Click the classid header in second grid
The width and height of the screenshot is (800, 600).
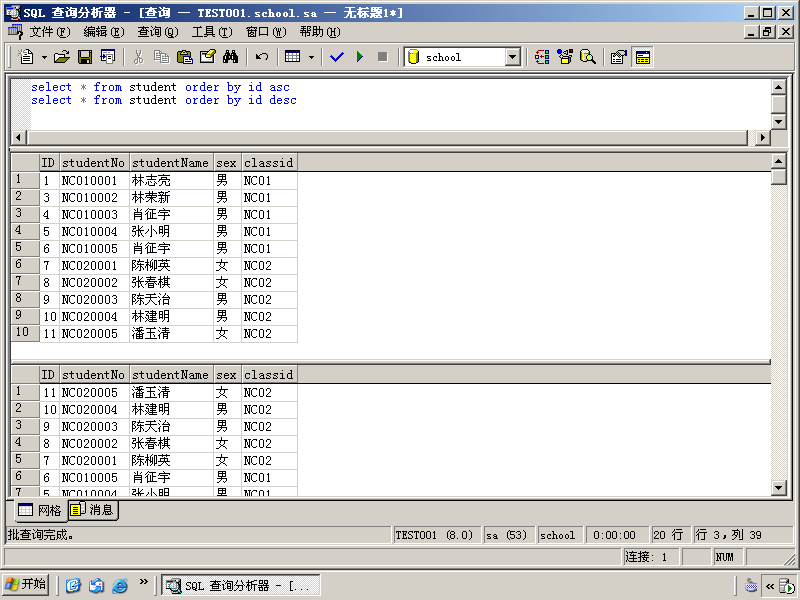coord(269,375)
